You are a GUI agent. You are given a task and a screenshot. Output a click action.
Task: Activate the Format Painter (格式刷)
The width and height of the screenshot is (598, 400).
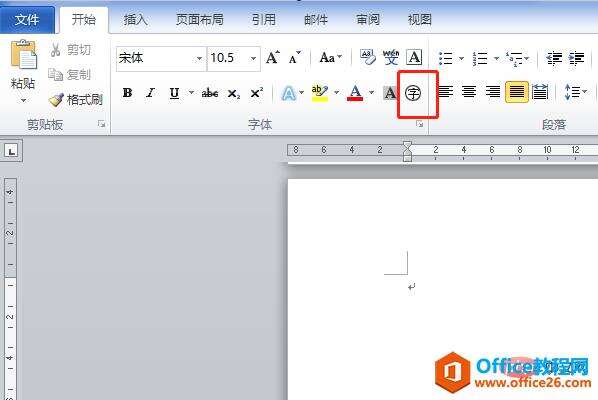pos(76,100)
